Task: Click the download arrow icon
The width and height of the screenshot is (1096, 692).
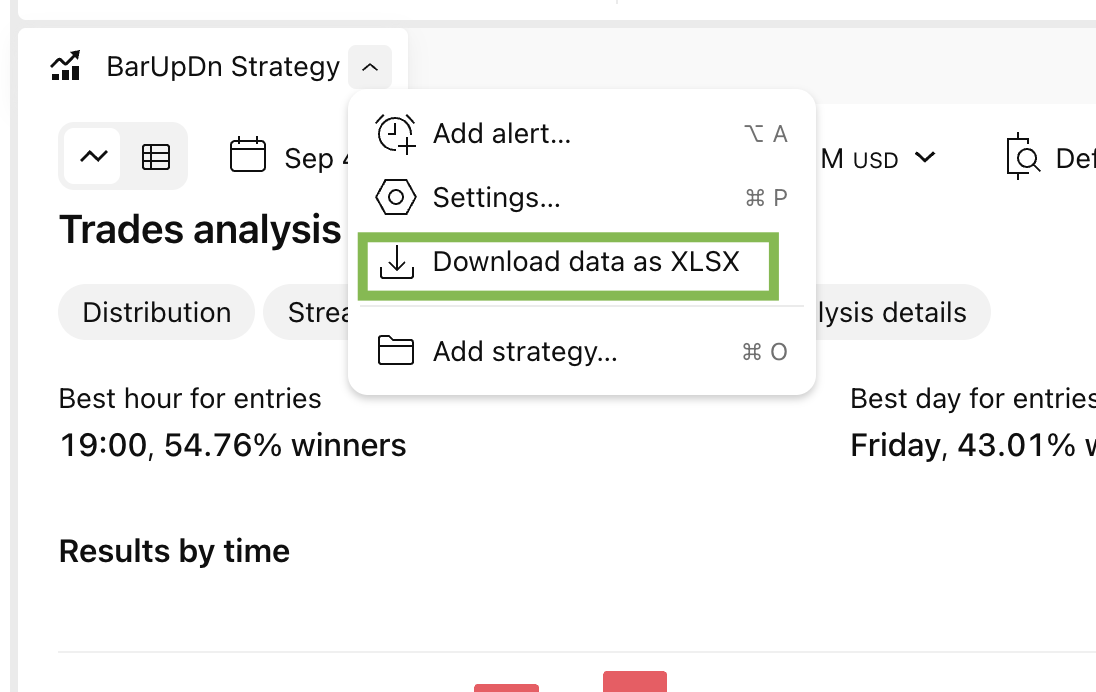Action: 396,263
